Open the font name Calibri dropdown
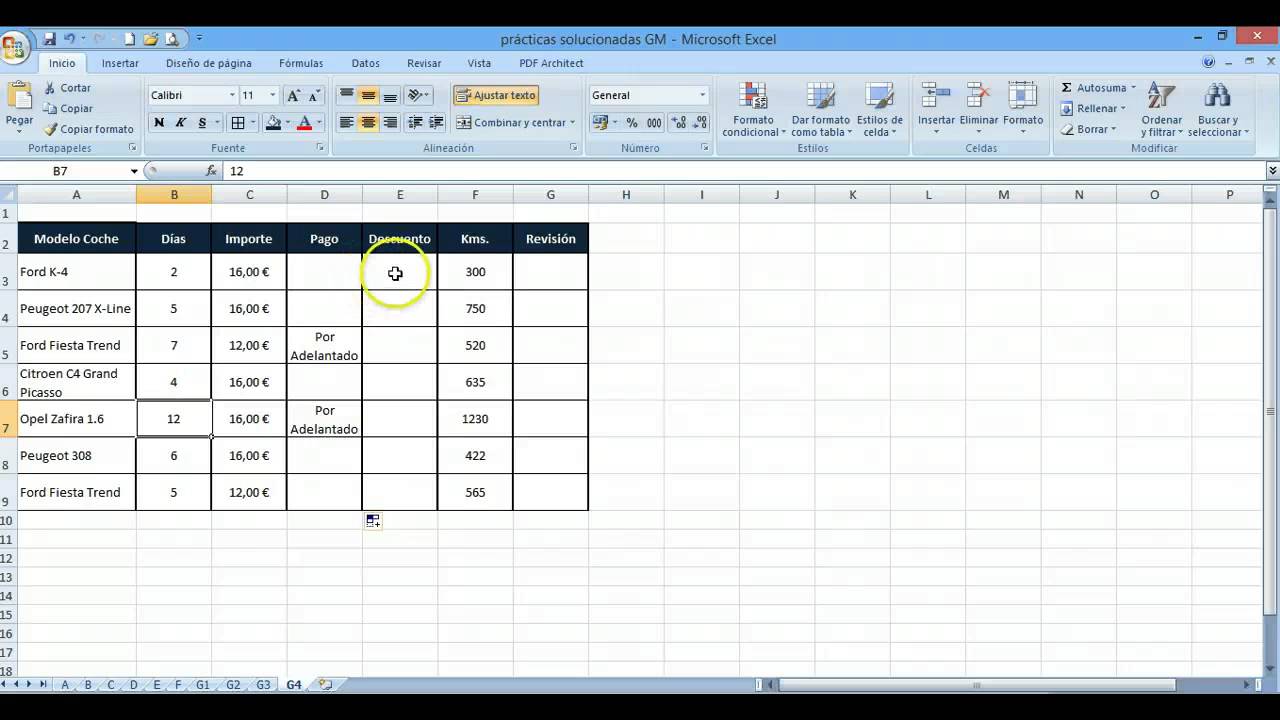Image resolution: width=1280 pixels, height=720 pixels. [232, 96]
